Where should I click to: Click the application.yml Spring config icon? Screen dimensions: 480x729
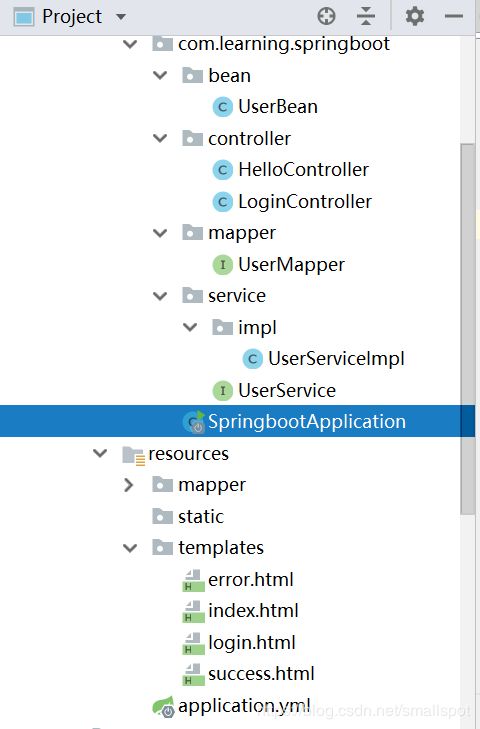(x=163, y=707)
